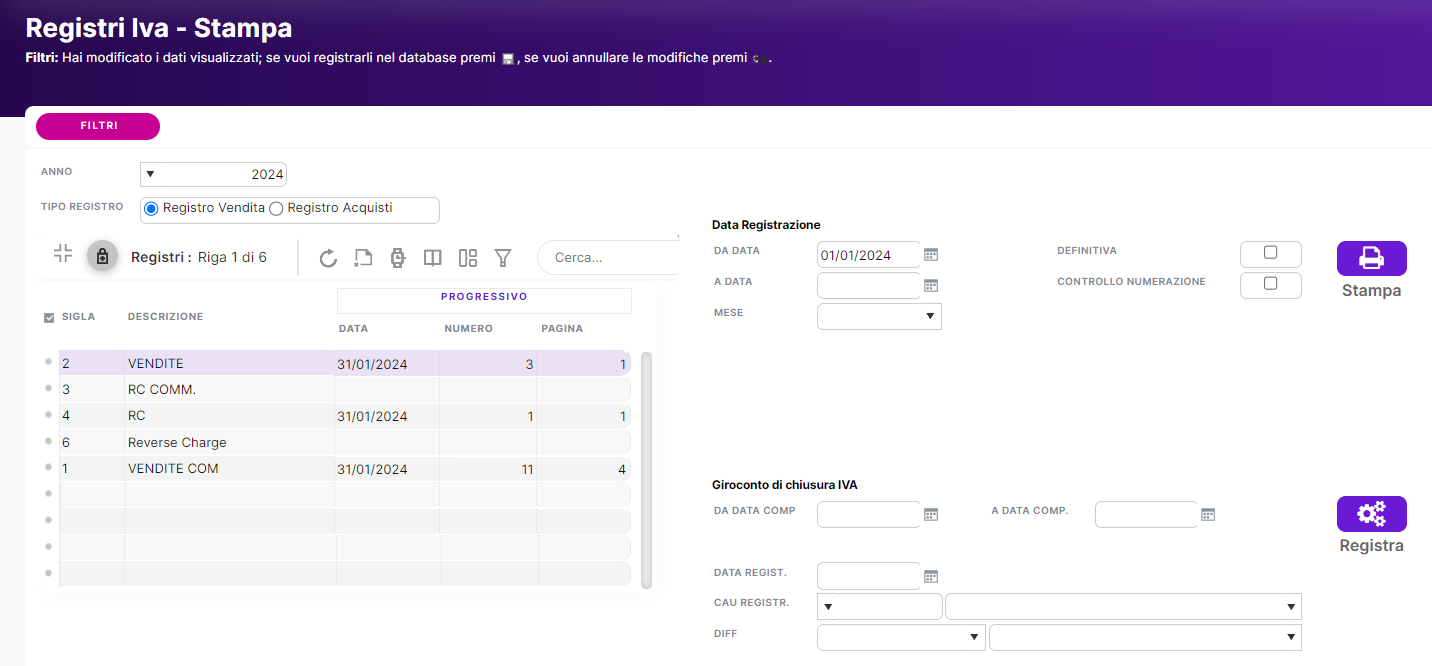The height and width of the screenshot is (666, 1432).
Task: Open the calendar for A Data
Action: pyautogui.click(x=931, y=286)
